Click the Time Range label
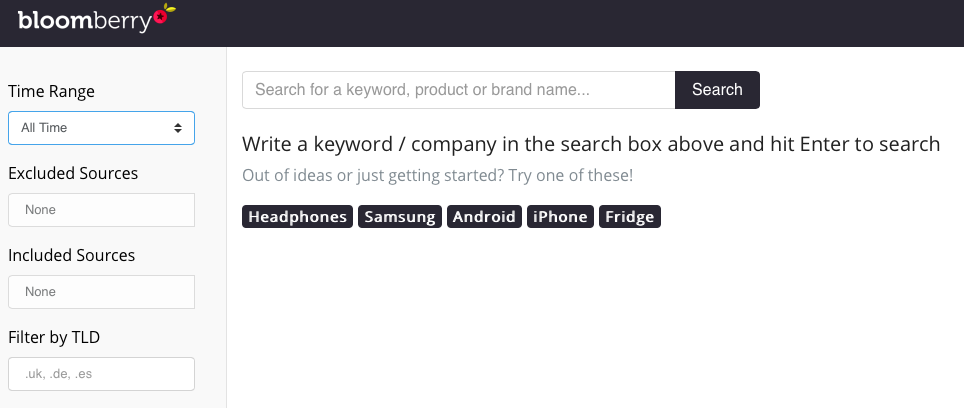The image size is (964, 408). [x=52, y=92]
